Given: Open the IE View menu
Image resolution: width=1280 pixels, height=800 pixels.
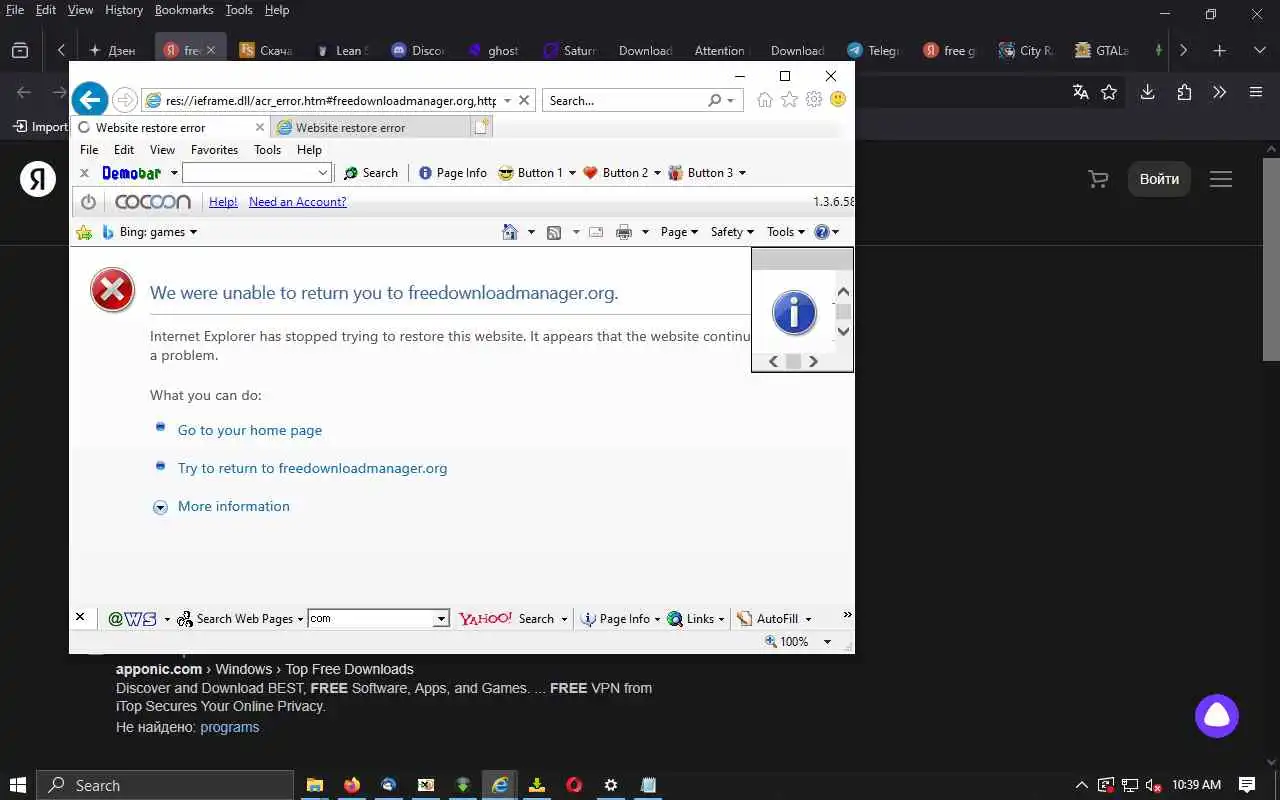Looking at the screenshot, I should click(x=162, y=150).
